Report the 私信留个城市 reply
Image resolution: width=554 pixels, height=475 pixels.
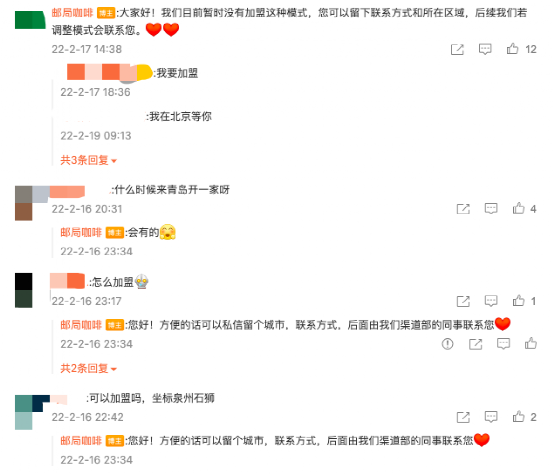[447, 344]
